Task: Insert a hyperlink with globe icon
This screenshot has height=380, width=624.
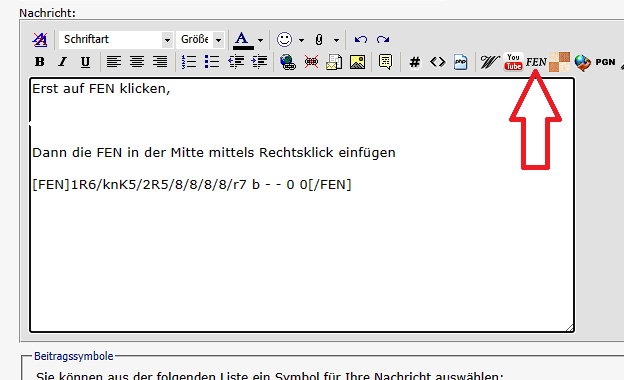Action: (288, 62)
